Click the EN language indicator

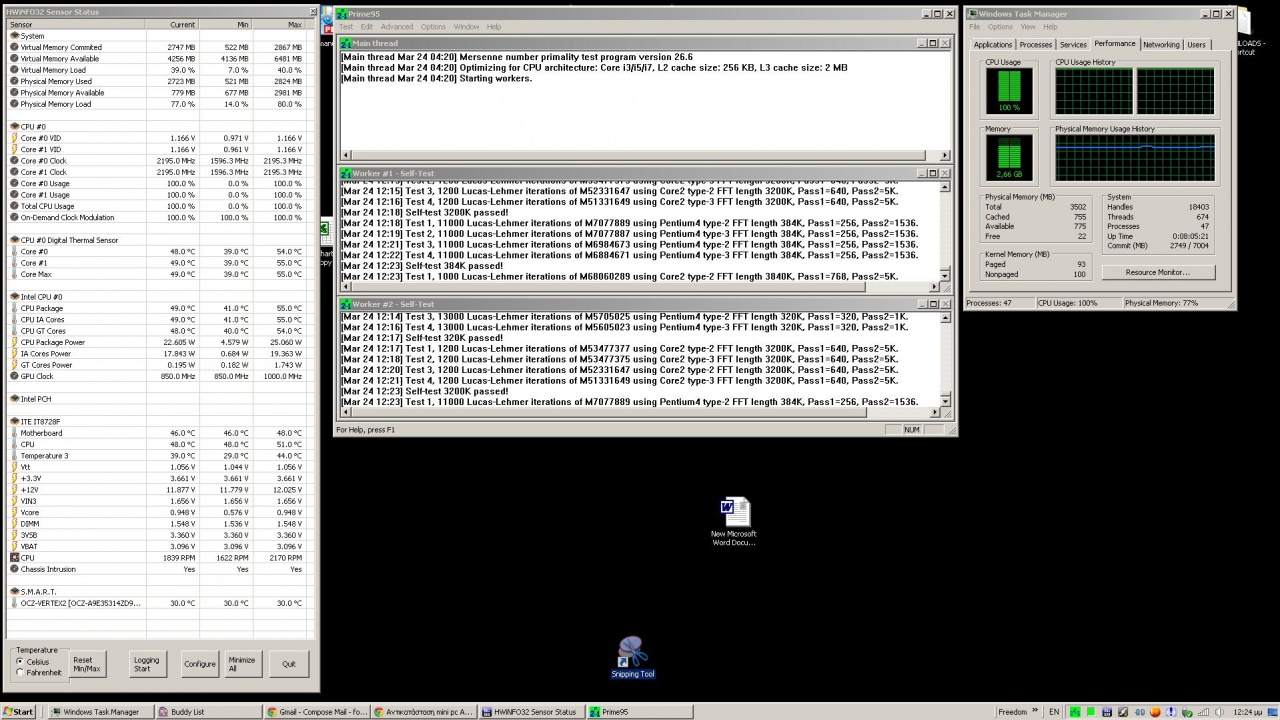coord(1054,712)
